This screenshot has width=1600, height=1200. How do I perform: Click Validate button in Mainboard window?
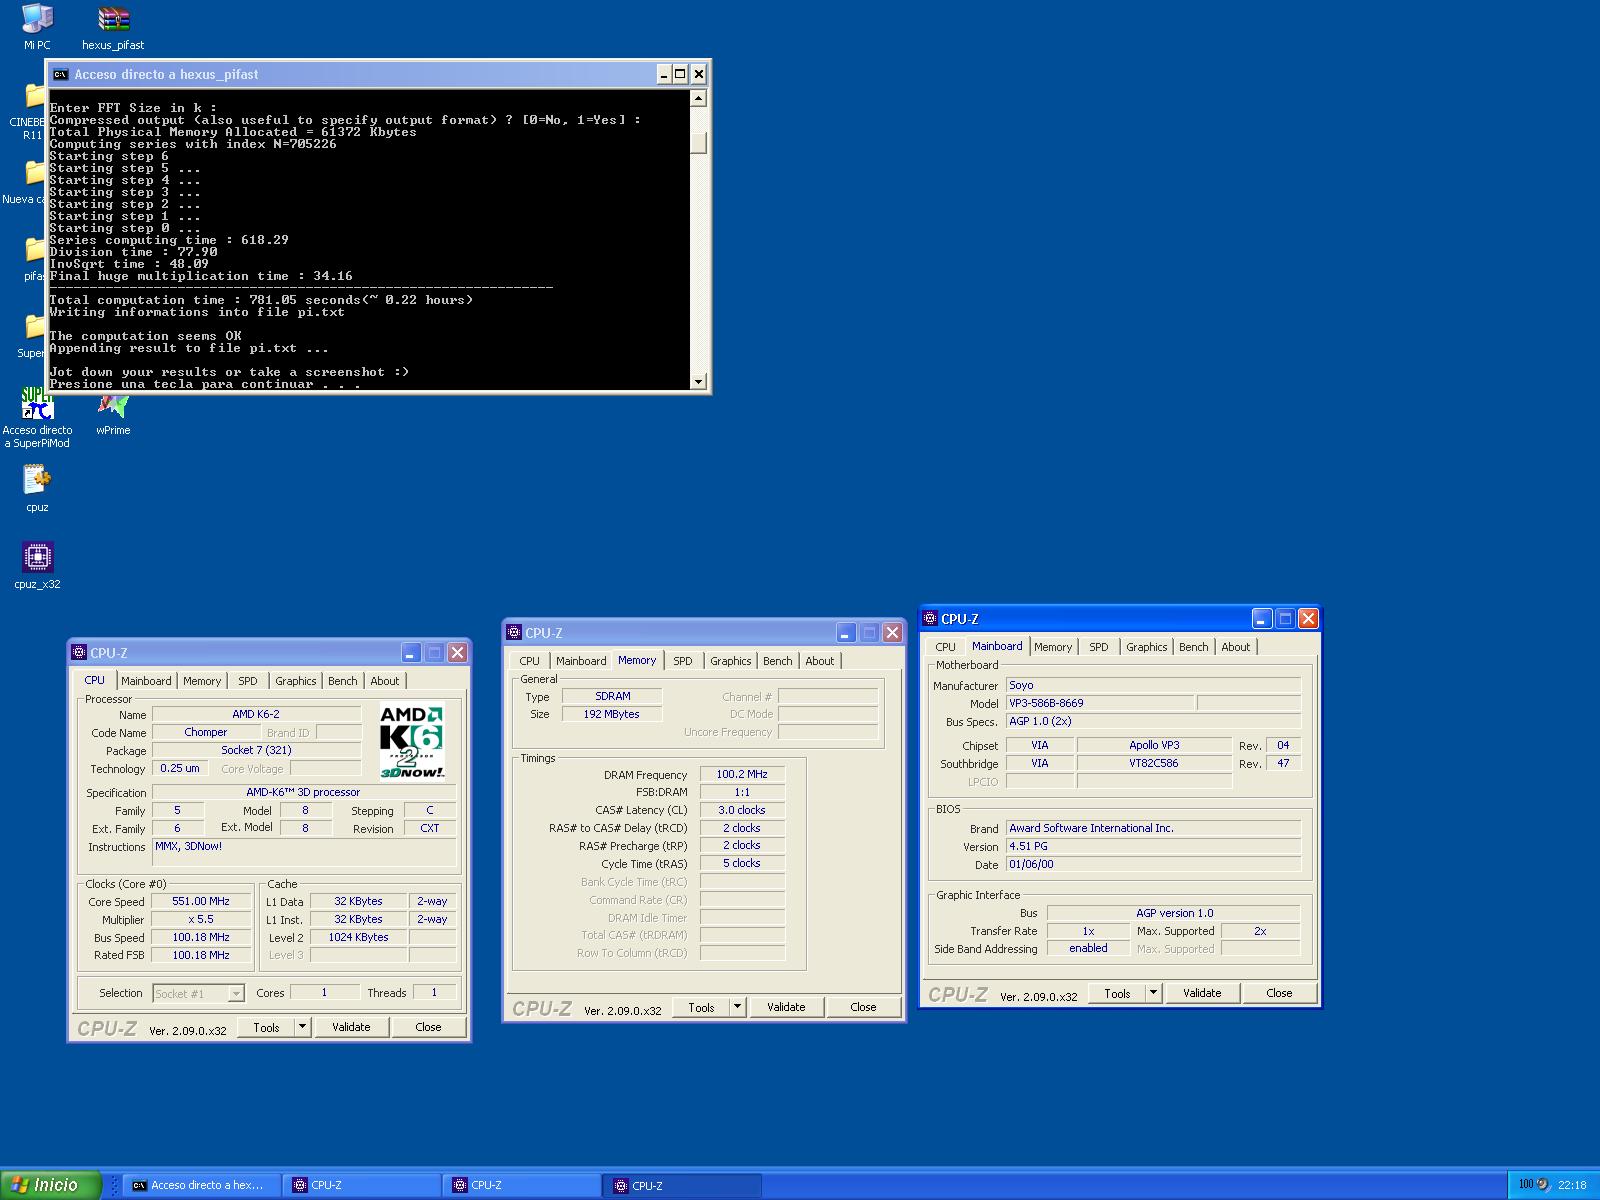[x=1202, y=993]
